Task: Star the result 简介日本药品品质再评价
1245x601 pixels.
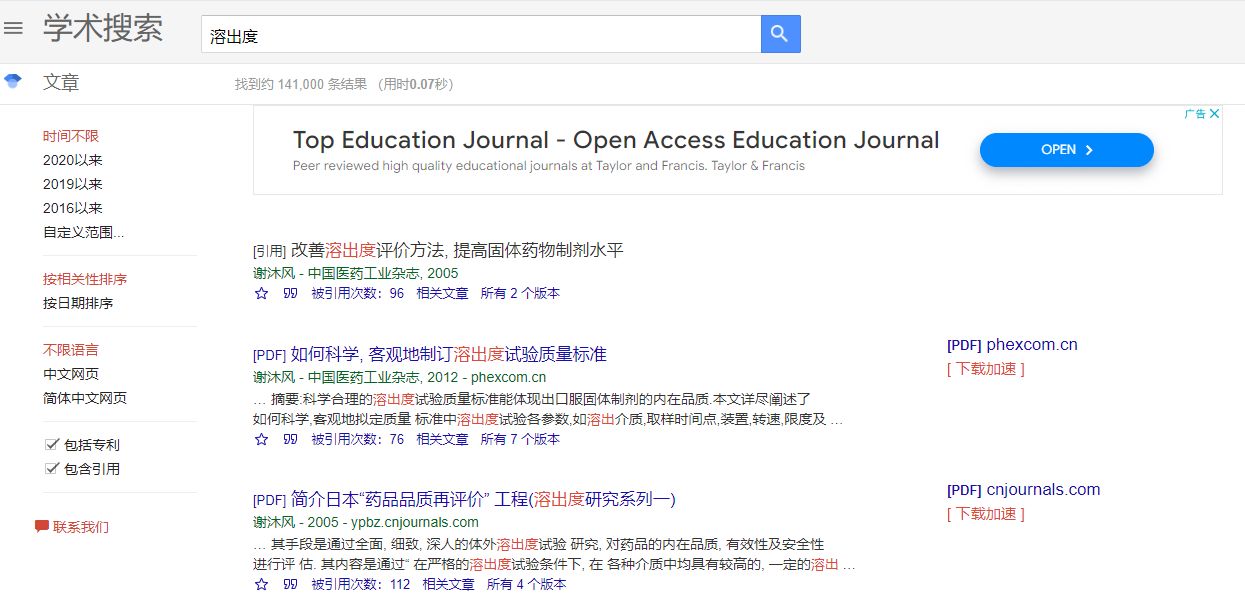Action: click(x=262, y=584)
